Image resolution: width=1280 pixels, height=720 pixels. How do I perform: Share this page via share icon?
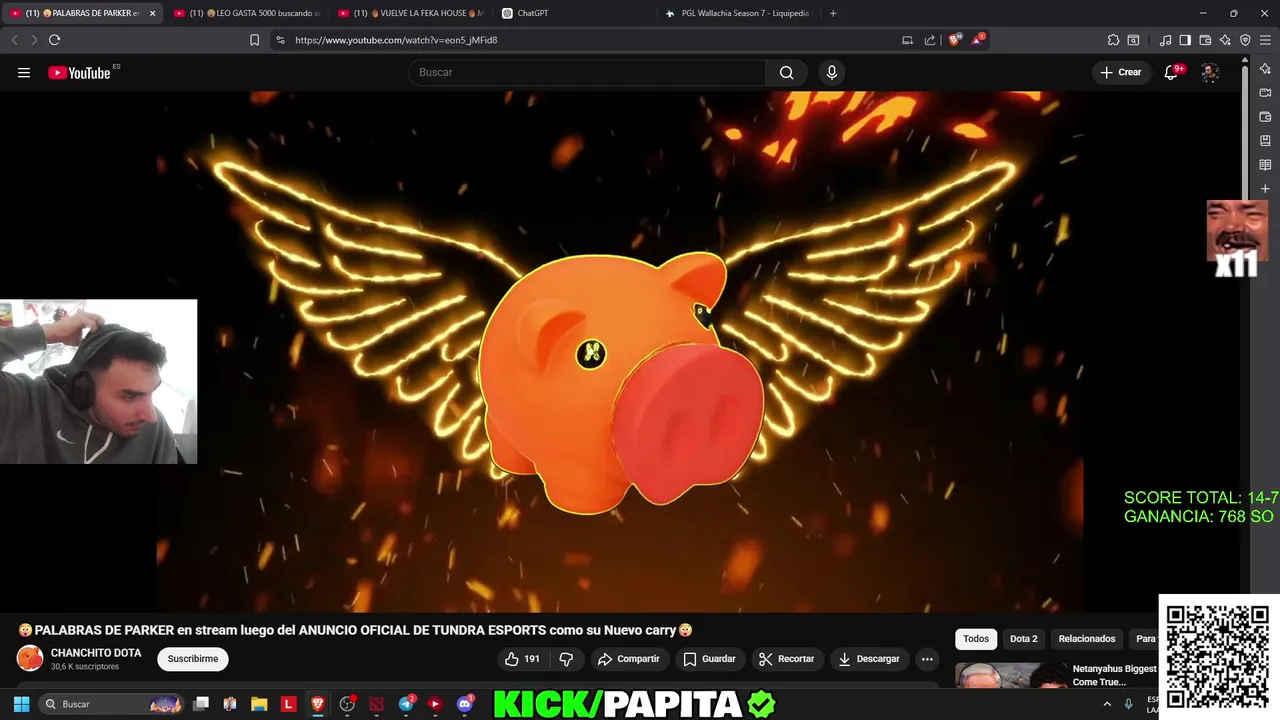click(930, 40)
